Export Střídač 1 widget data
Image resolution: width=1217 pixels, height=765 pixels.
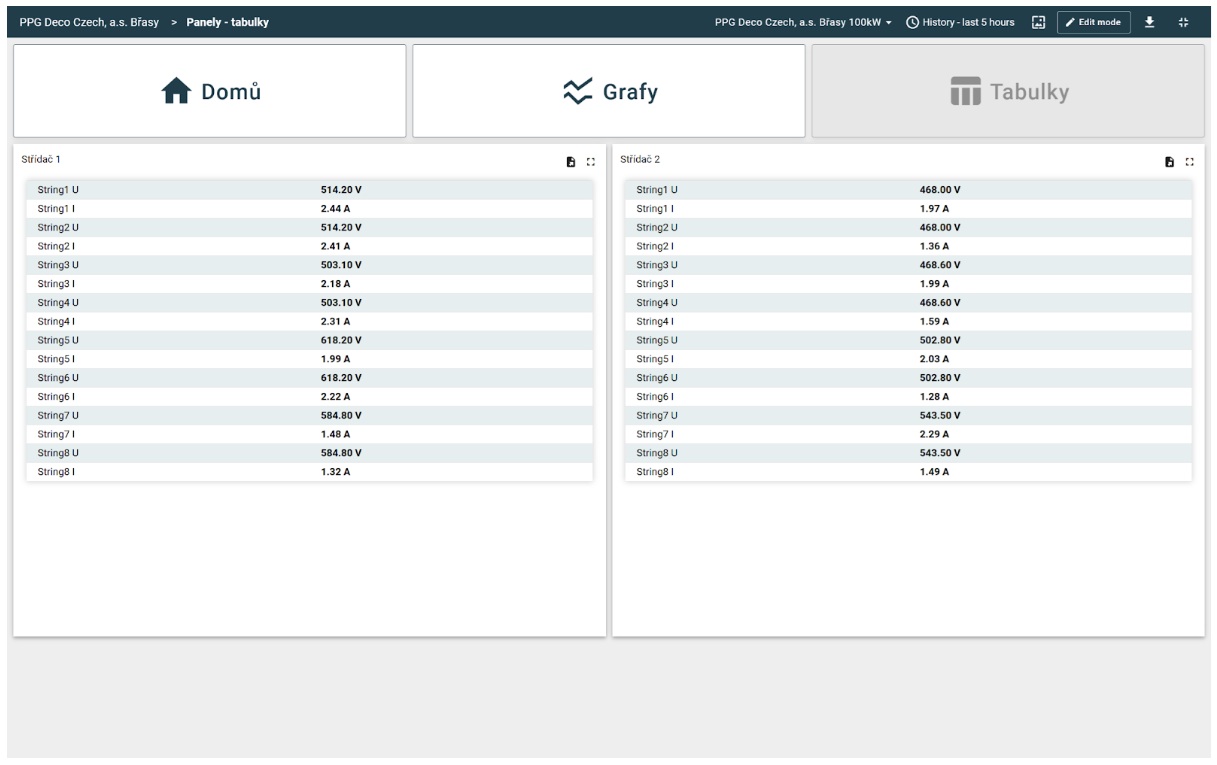pos(570,162)
